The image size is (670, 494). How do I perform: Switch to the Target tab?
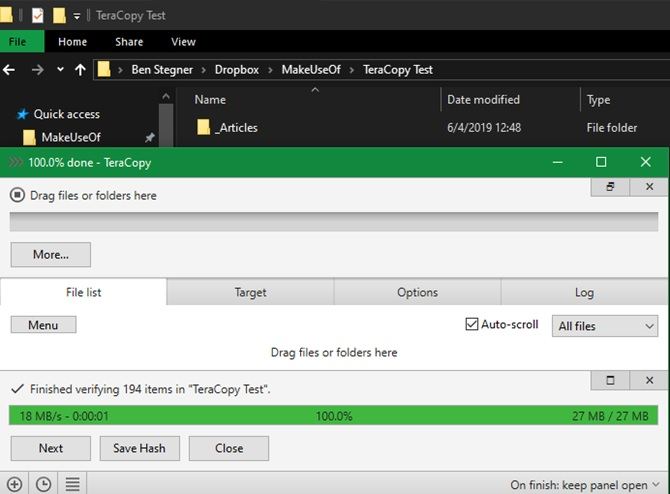pyautogui.click(x=250, y=292)
